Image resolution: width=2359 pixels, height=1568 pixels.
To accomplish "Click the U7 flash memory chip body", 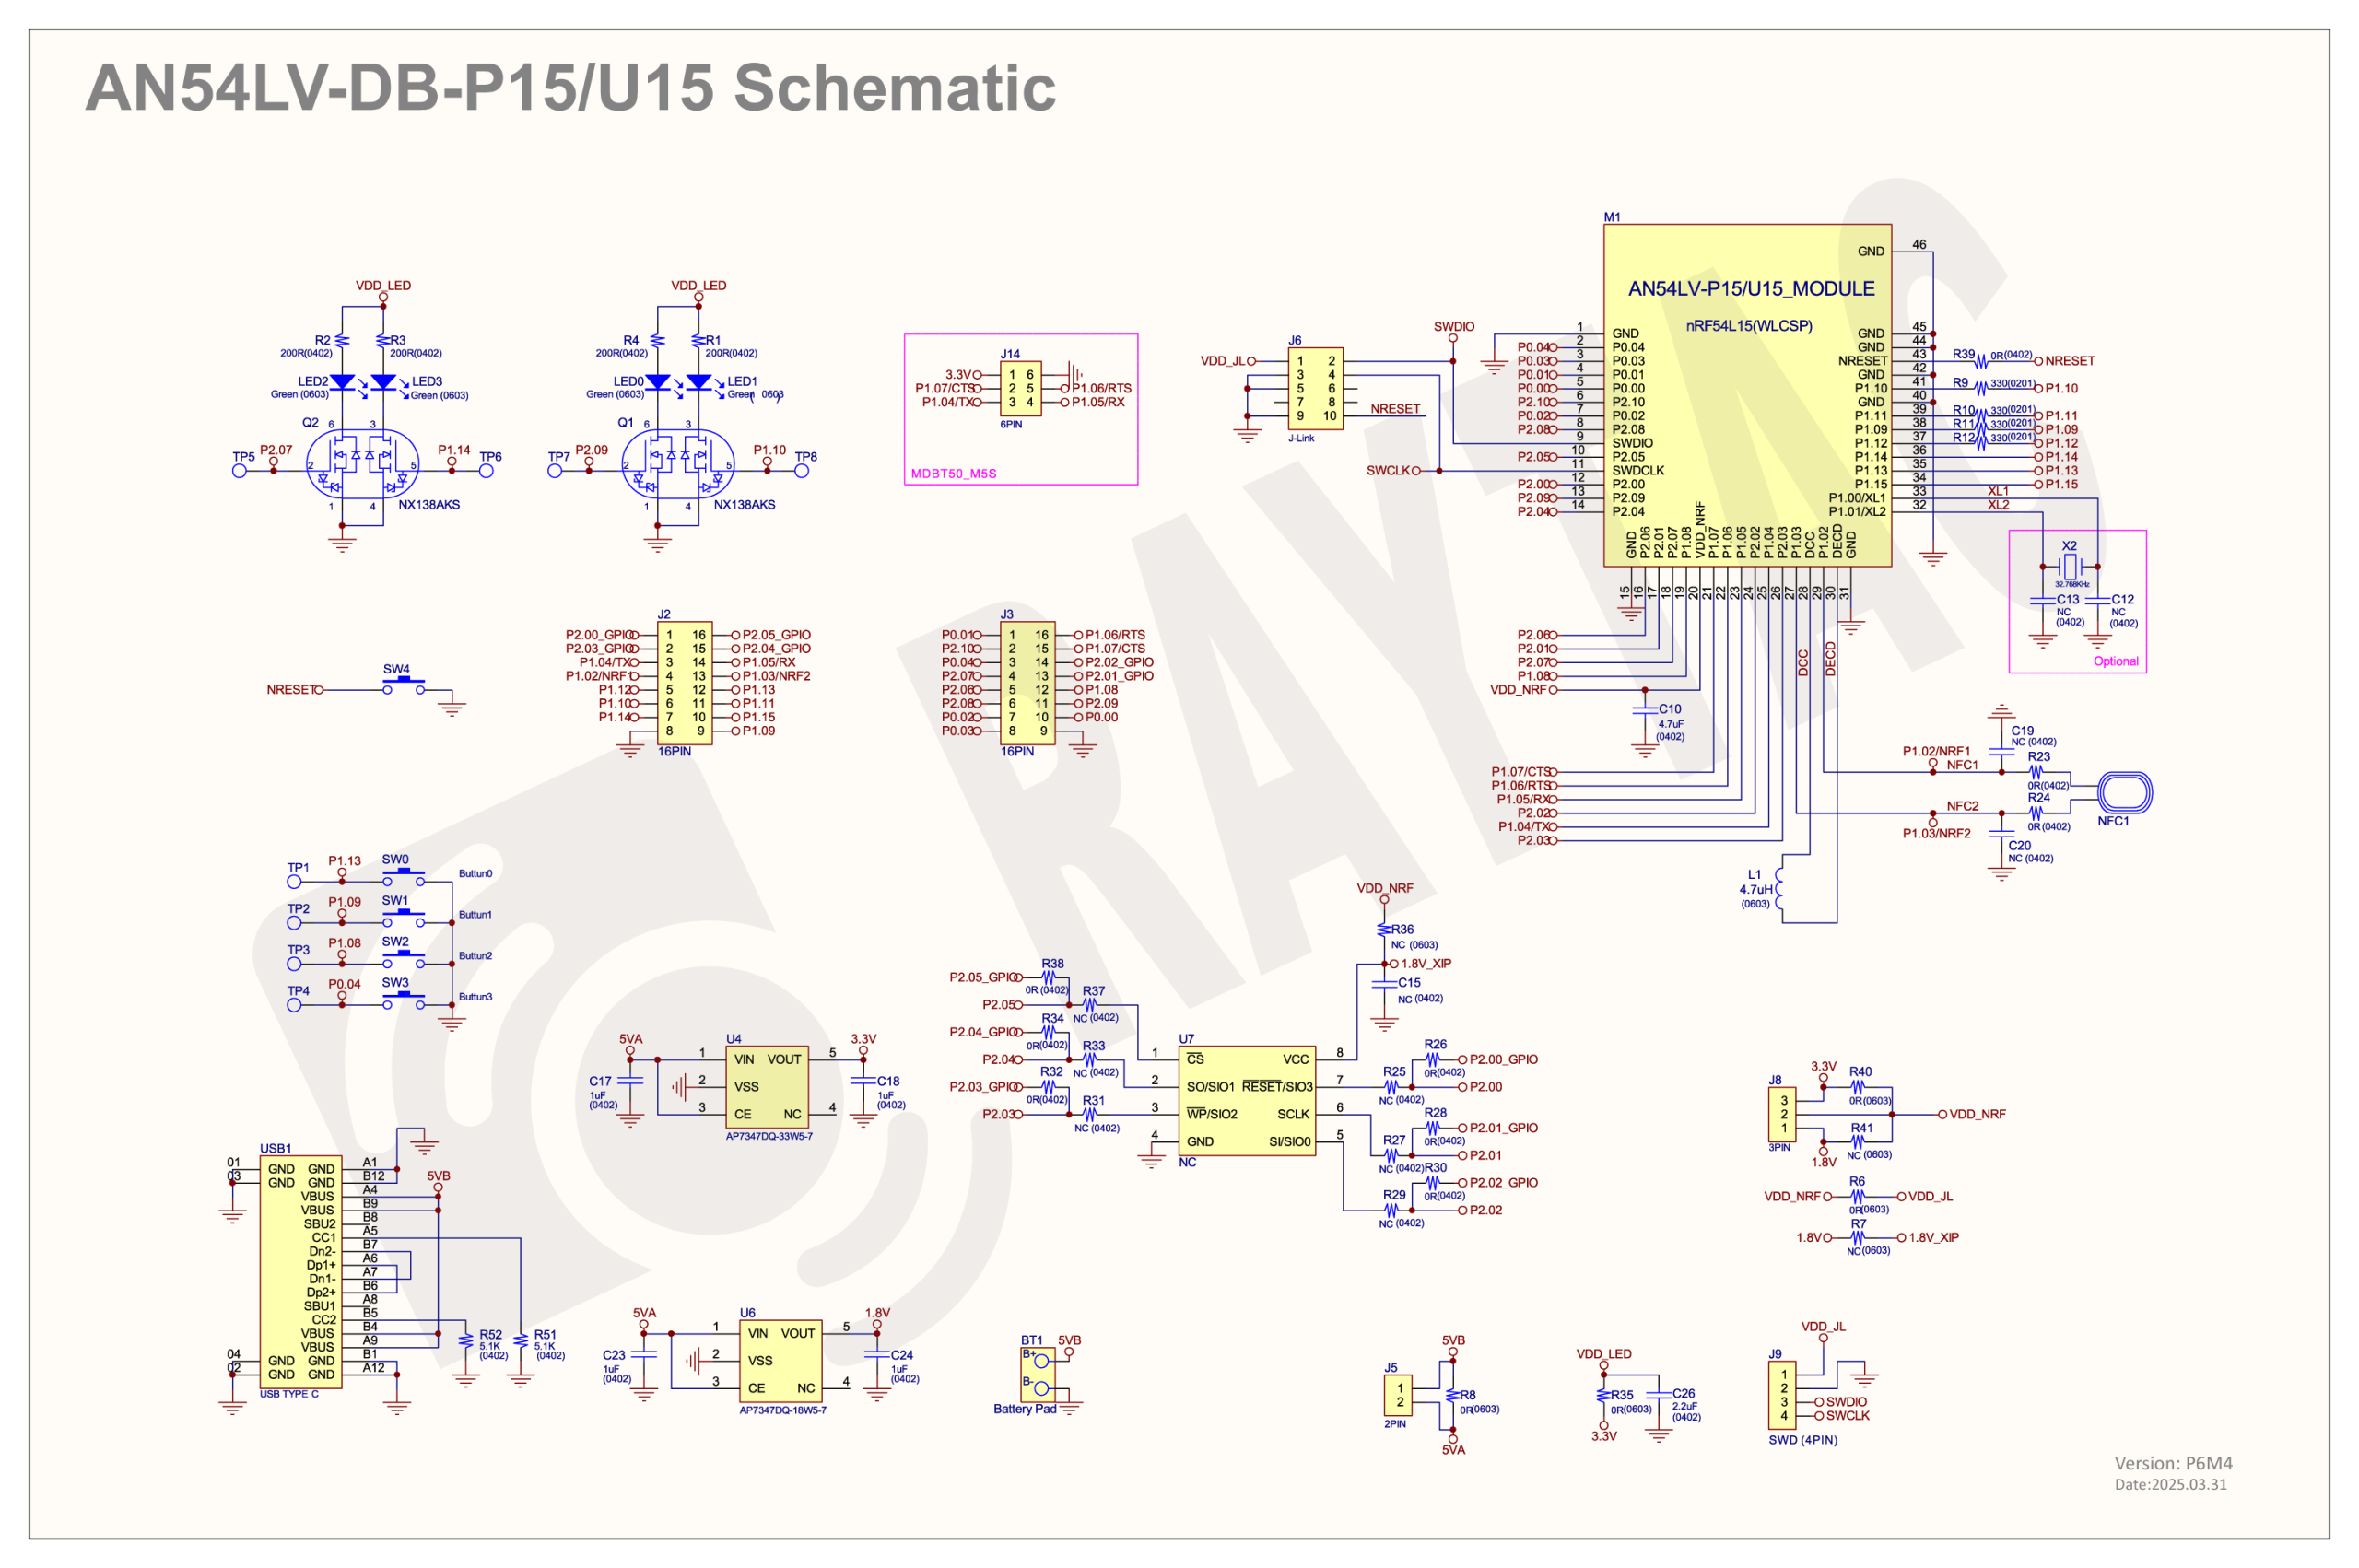I will tap(1246, 1100).
